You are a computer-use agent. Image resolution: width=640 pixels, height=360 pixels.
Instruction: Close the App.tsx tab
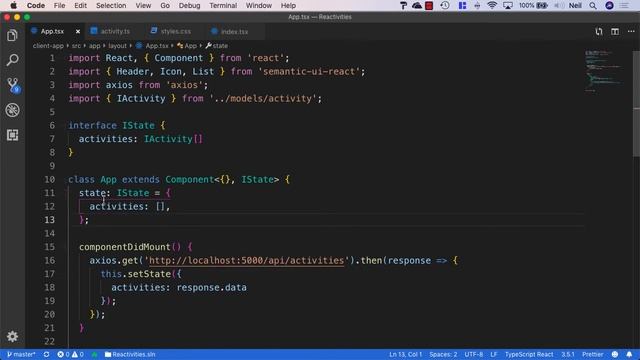78,31
